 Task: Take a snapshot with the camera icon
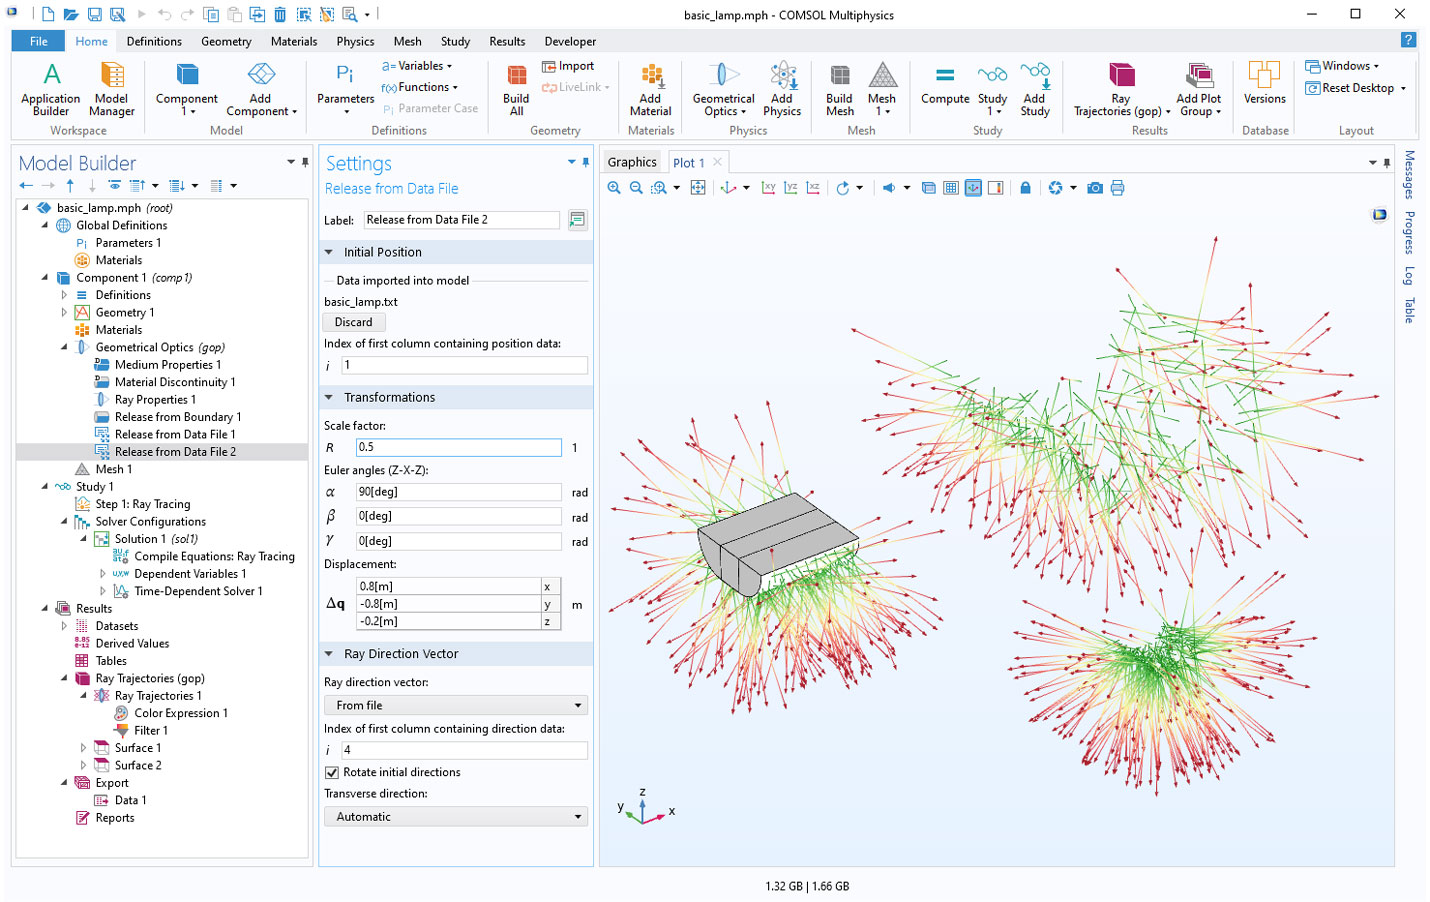(1095, 188)
